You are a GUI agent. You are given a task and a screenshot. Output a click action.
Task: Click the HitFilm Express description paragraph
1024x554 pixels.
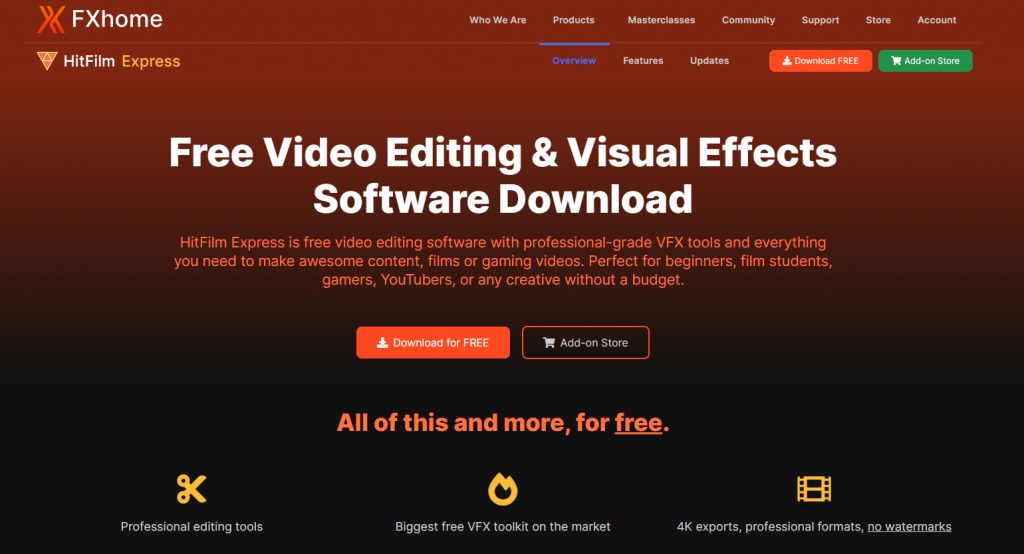[503, 261]
